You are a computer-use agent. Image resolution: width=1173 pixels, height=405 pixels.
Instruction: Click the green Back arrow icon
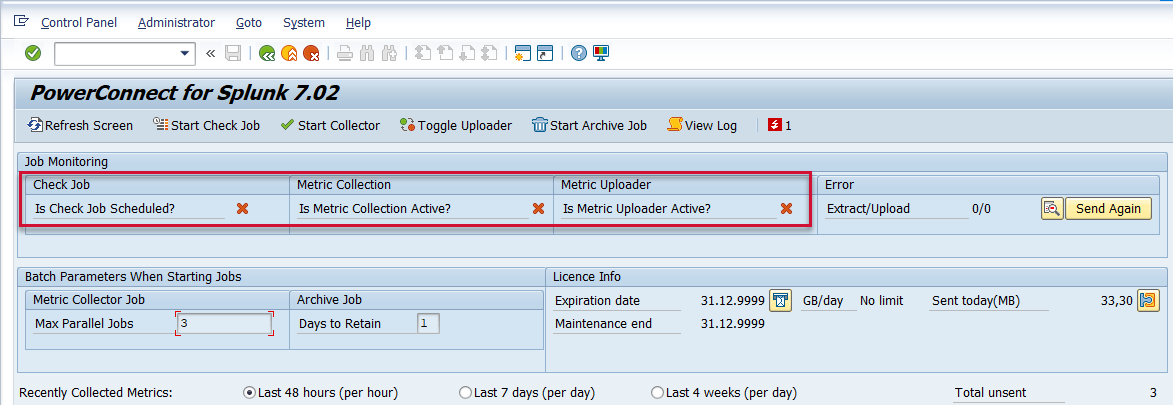[267, 53]
